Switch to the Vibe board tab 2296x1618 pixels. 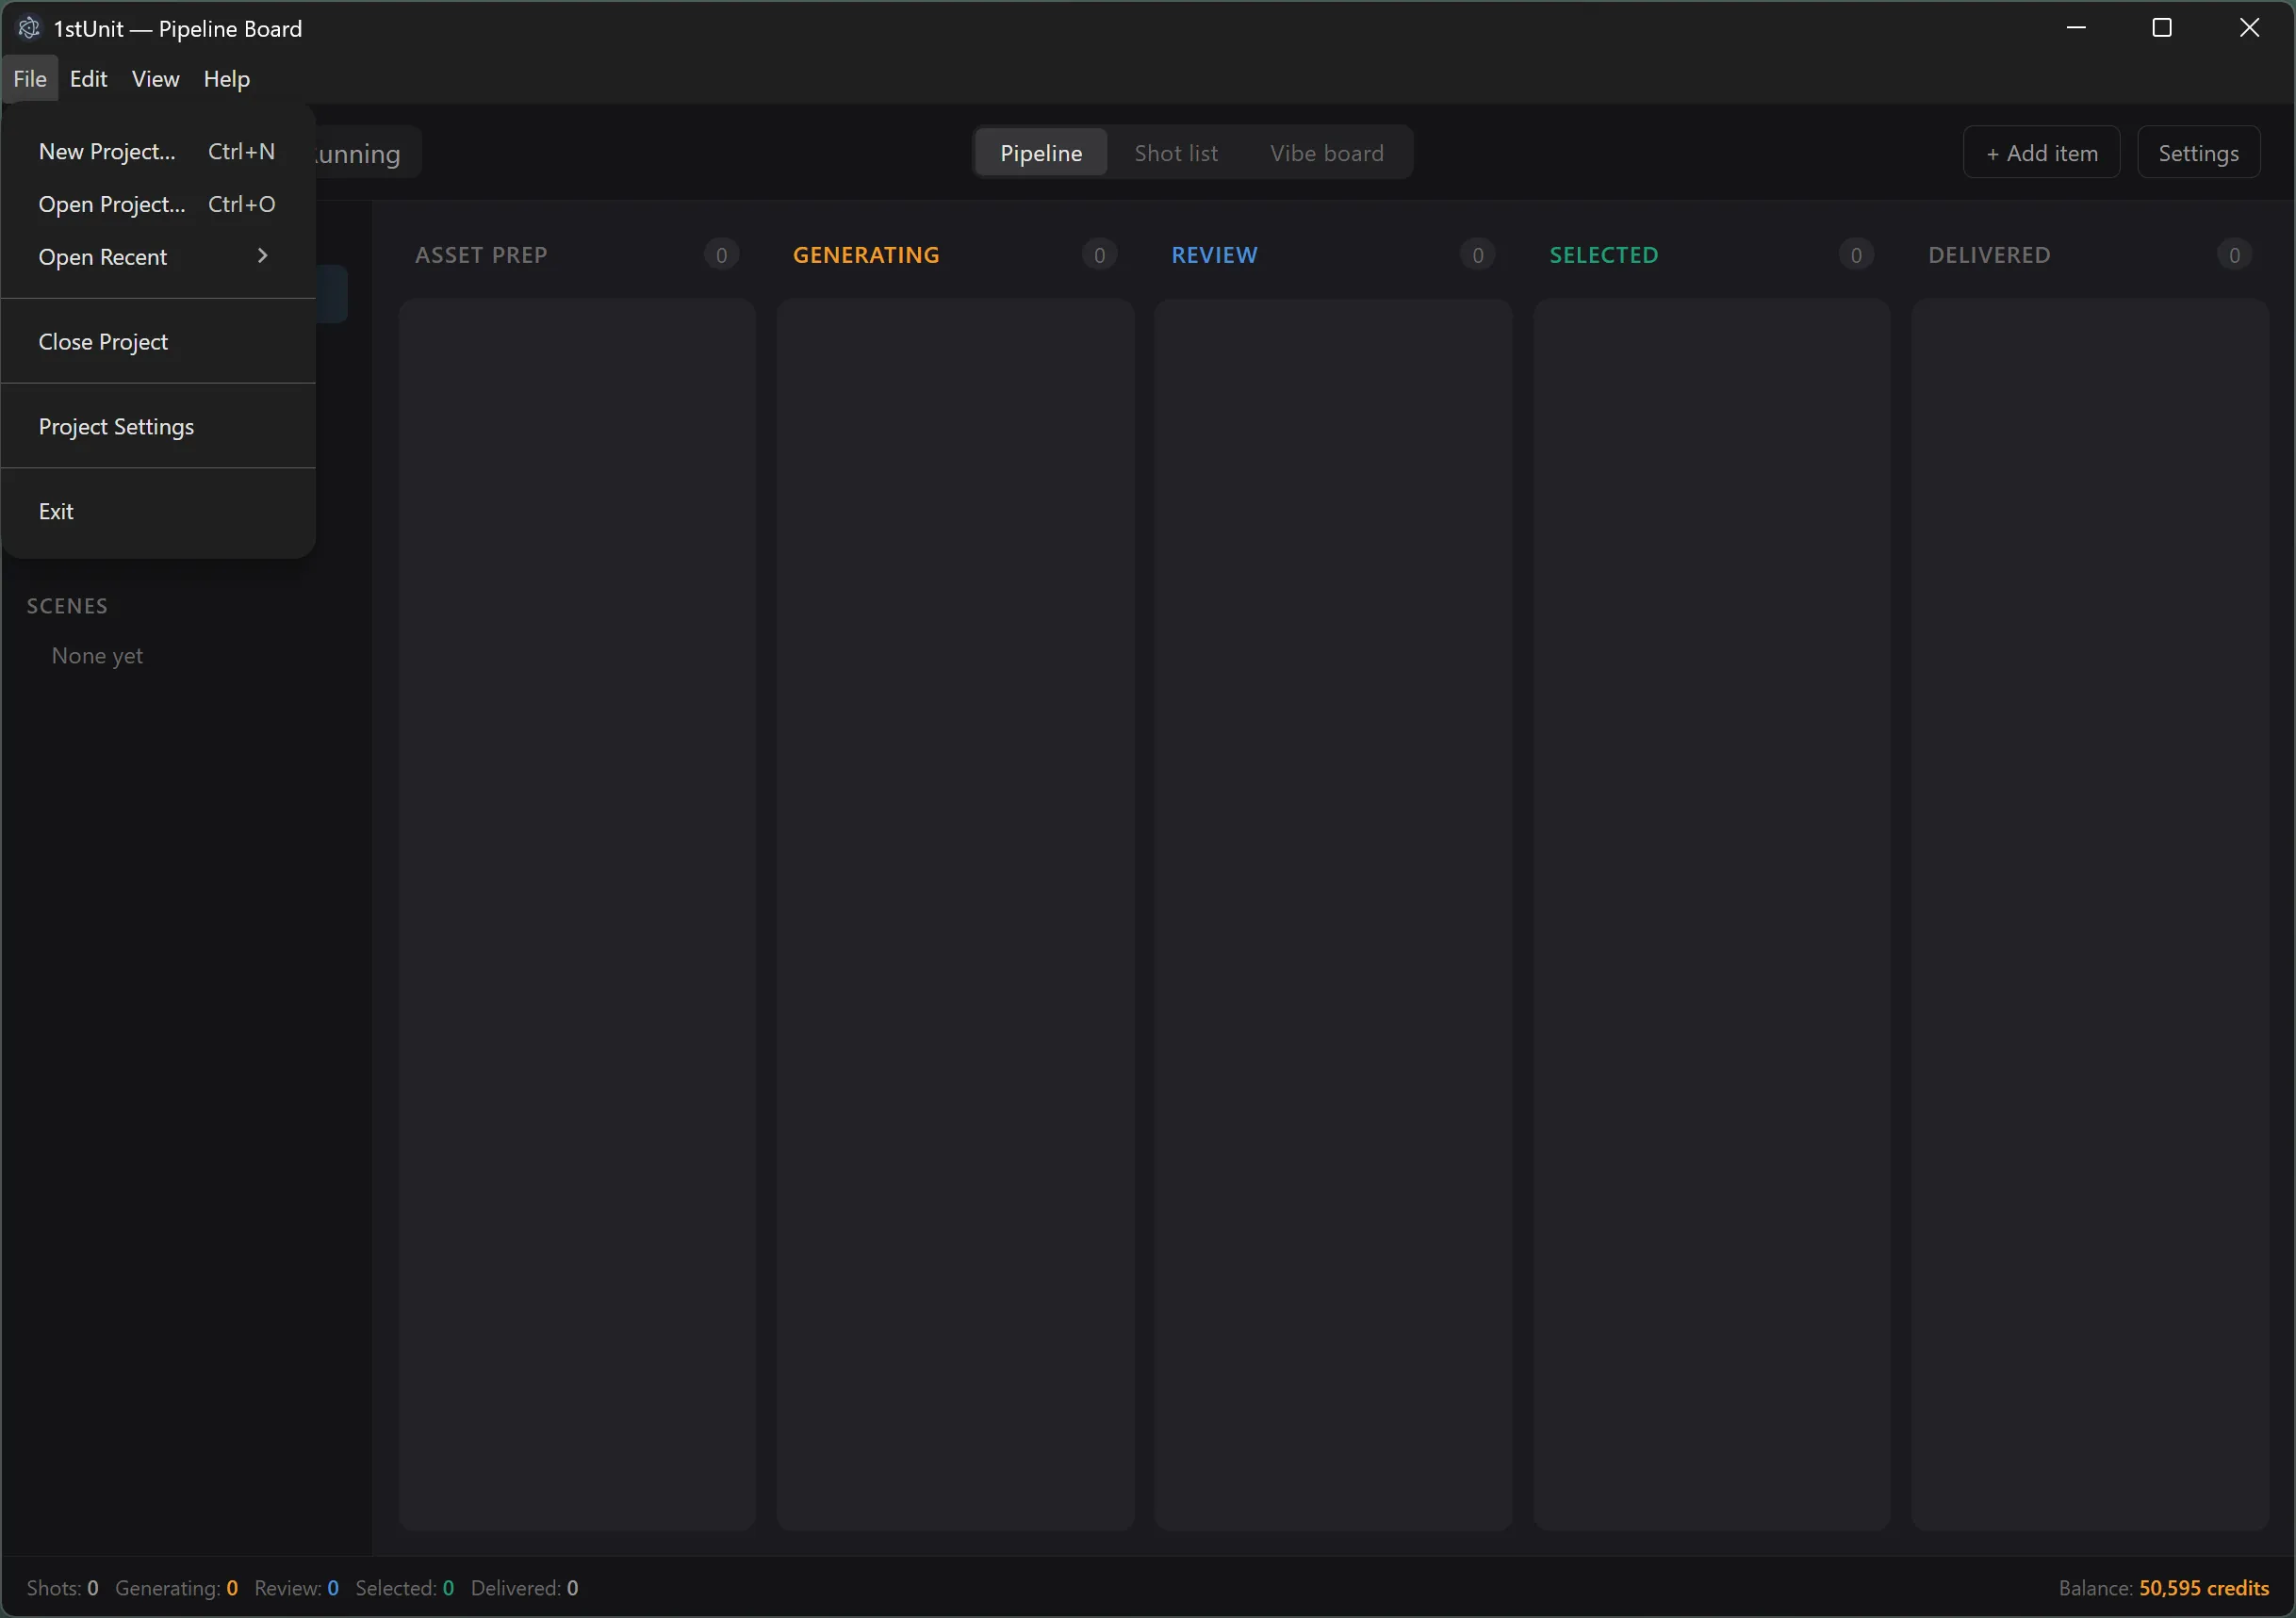(1327, 153)
